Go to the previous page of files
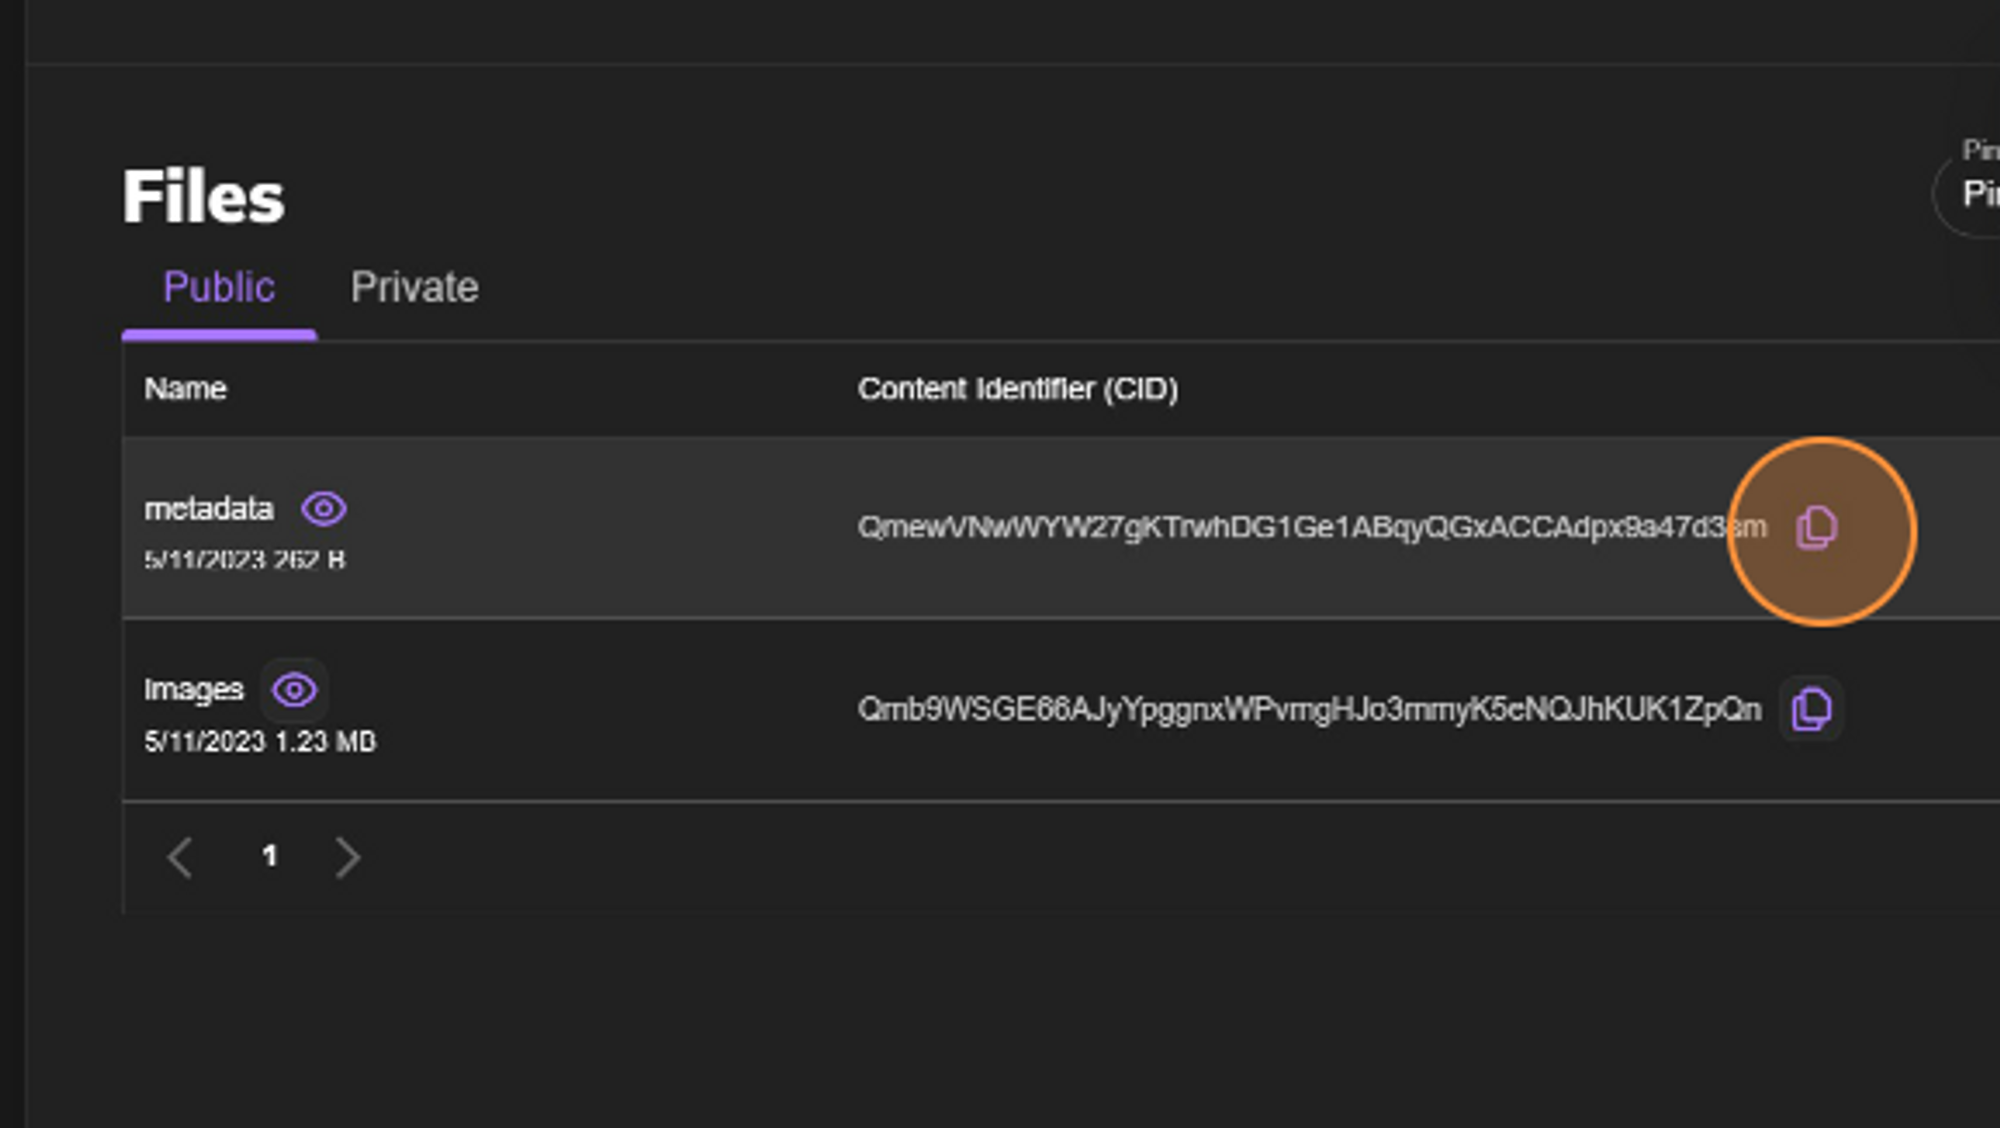 coord(181,857)
